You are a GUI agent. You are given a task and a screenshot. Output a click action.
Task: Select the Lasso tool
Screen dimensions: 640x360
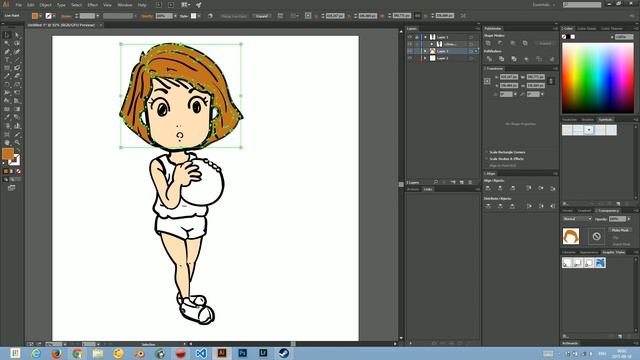17,43
